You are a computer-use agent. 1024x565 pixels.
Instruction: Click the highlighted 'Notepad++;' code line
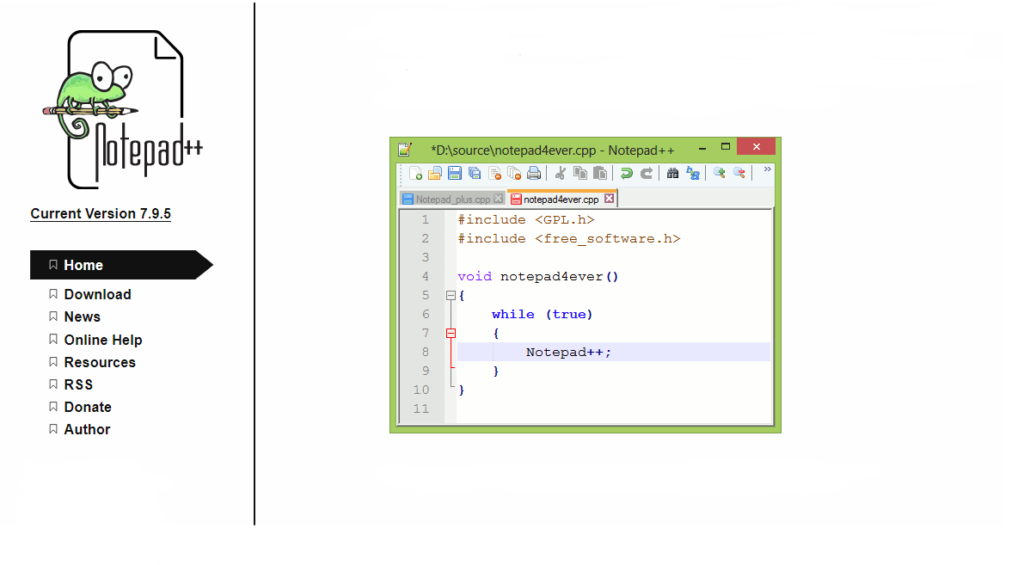tap(613, 352)
